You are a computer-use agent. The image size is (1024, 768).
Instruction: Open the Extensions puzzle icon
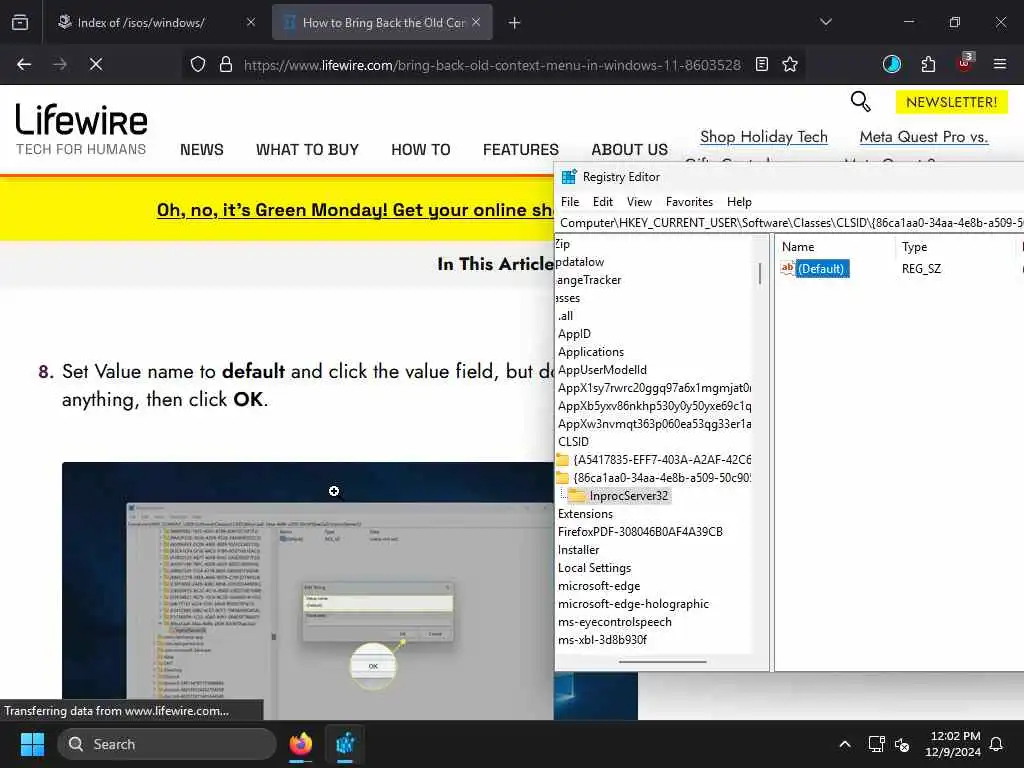click(928, 65)
